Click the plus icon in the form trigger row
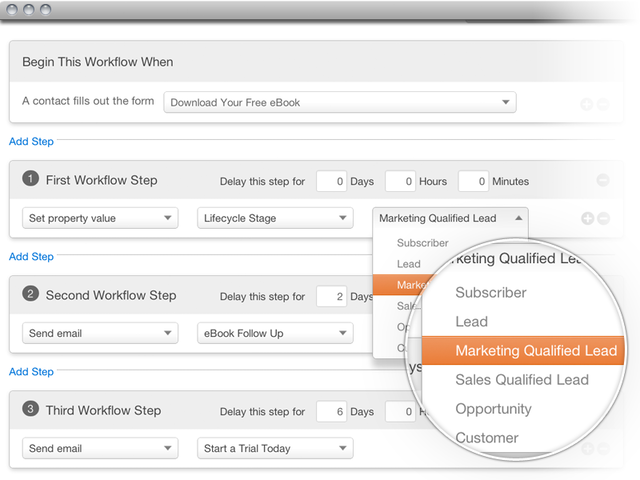This screenshot has height=480, width=640. point(587,104)
